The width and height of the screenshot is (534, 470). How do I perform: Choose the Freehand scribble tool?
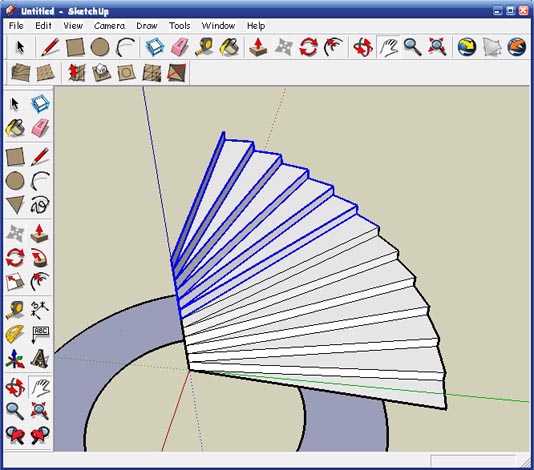pos(40,205)
